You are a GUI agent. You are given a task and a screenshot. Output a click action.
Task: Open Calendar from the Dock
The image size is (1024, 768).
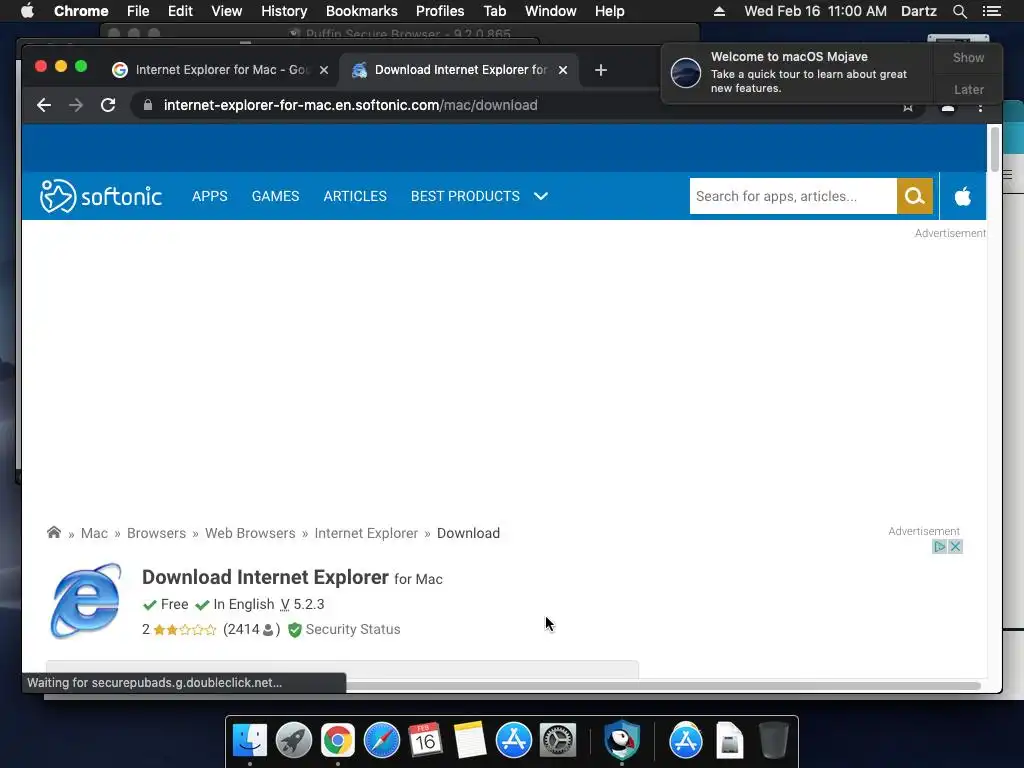[425, 741]
